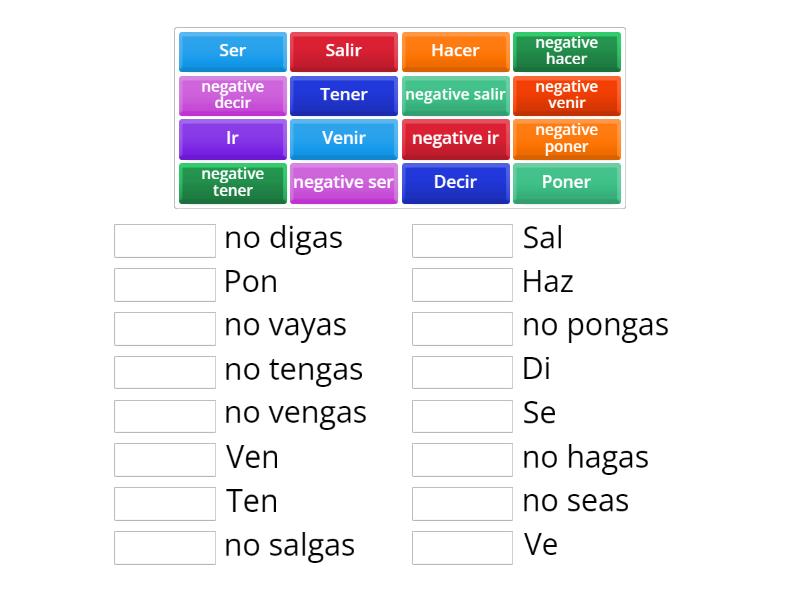Image resolution: width=800 pixels, height=600 pixels.
Task: Click the answer box next to 'Haz'
Action: tap(462, 284)
